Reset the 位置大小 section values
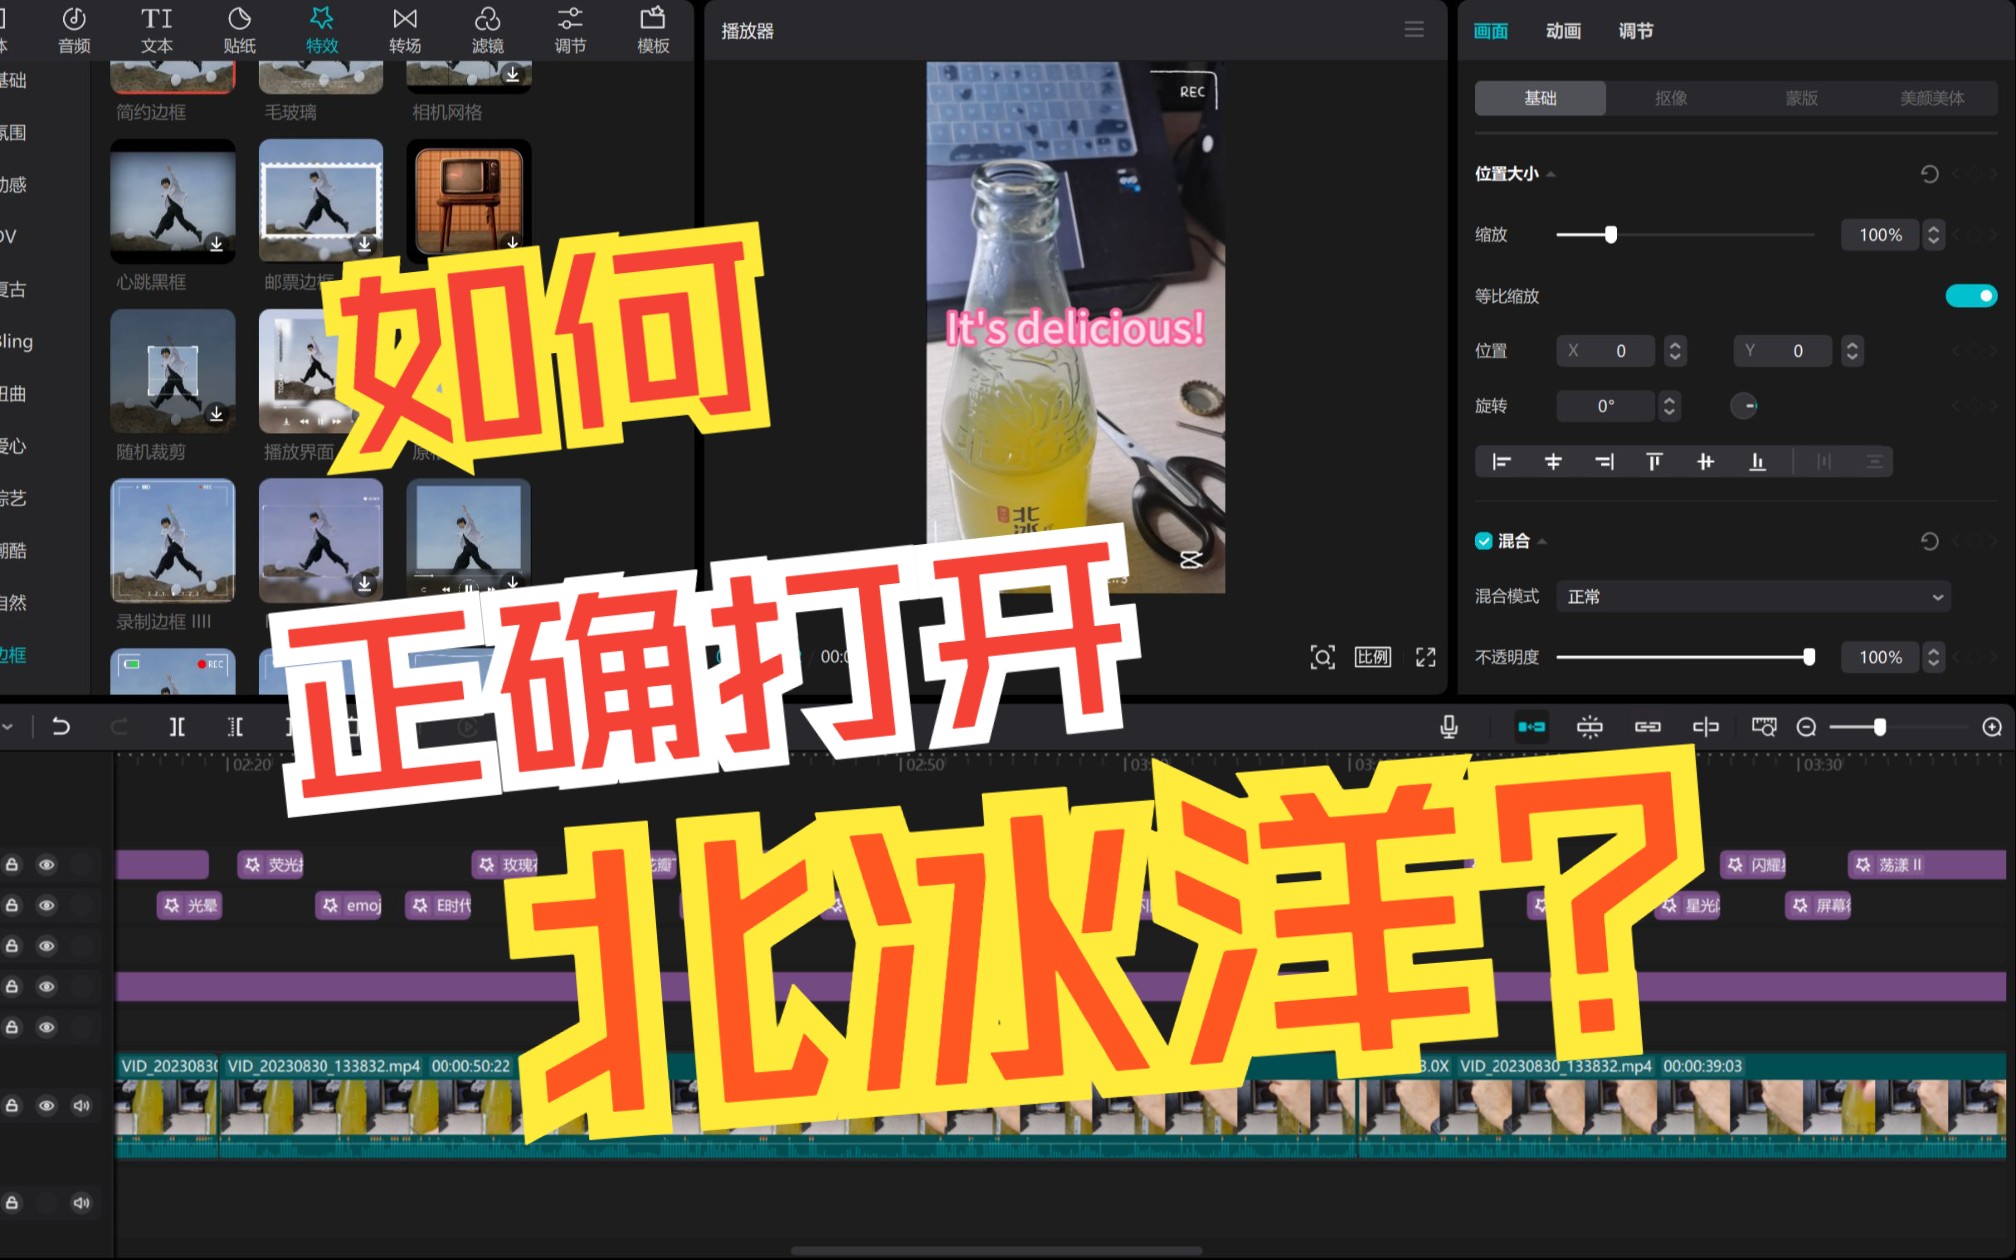This screenshot has height=1260, width=2016. point(1930,174)
